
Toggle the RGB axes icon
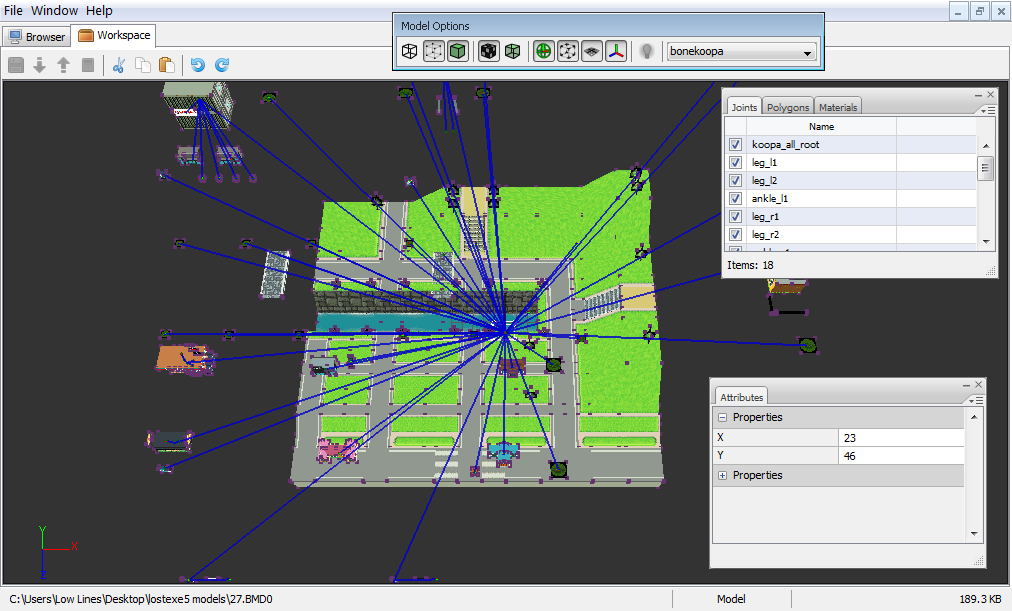[x=616, y=51]
